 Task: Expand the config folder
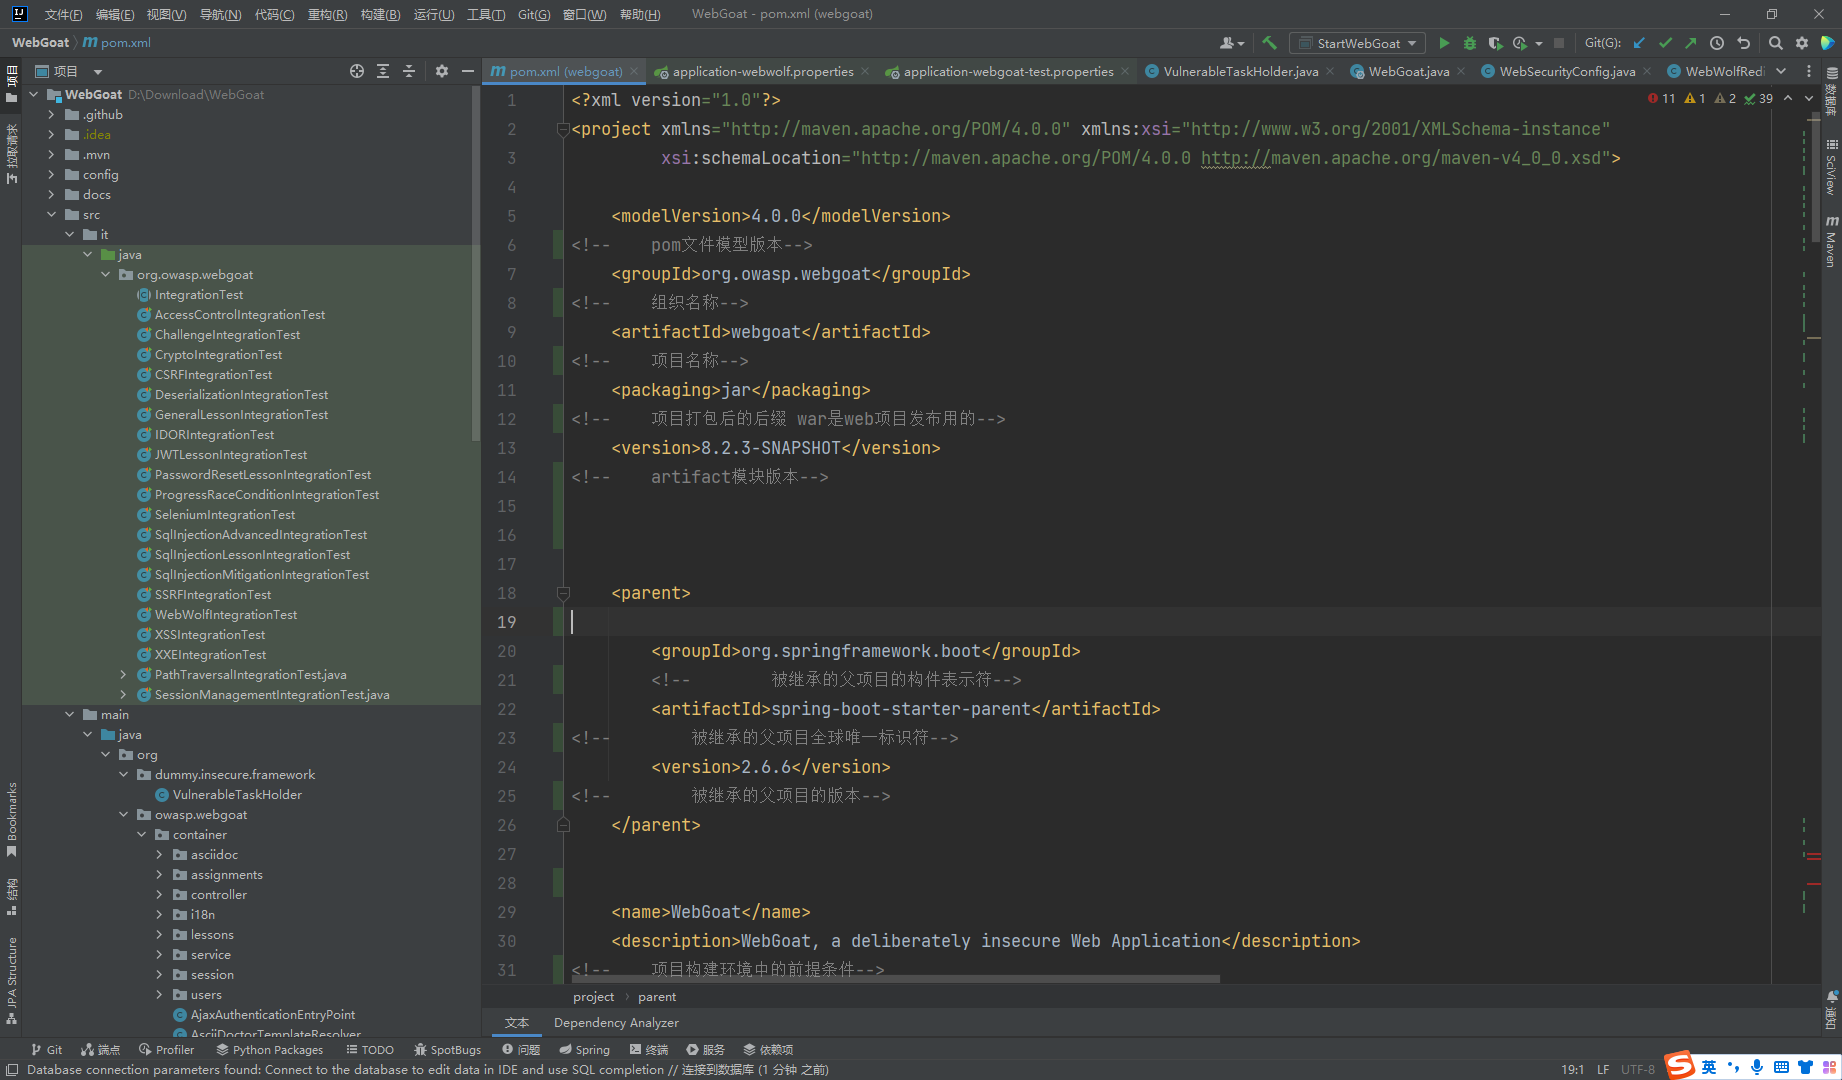51,175
